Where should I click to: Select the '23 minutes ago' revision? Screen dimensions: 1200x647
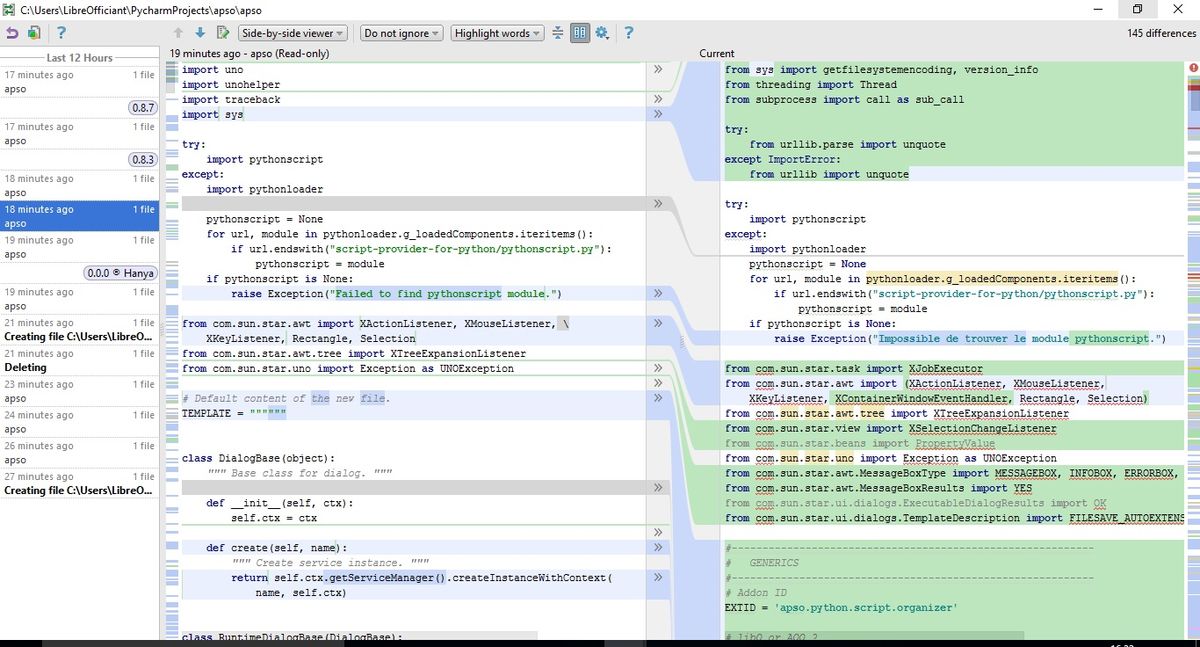click(80, 391)
